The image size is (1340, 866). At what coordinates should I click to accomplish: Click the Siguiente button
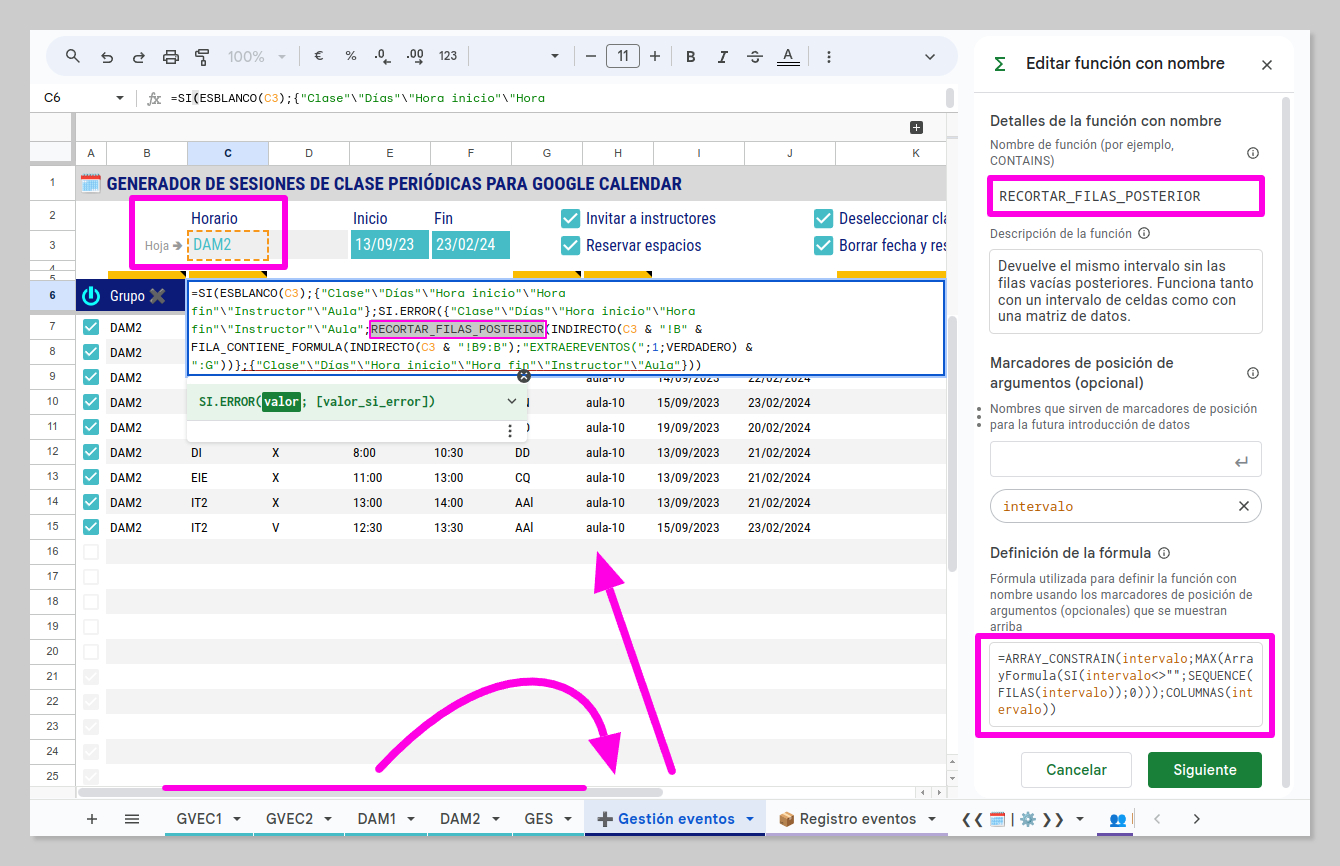(1205, 770)
